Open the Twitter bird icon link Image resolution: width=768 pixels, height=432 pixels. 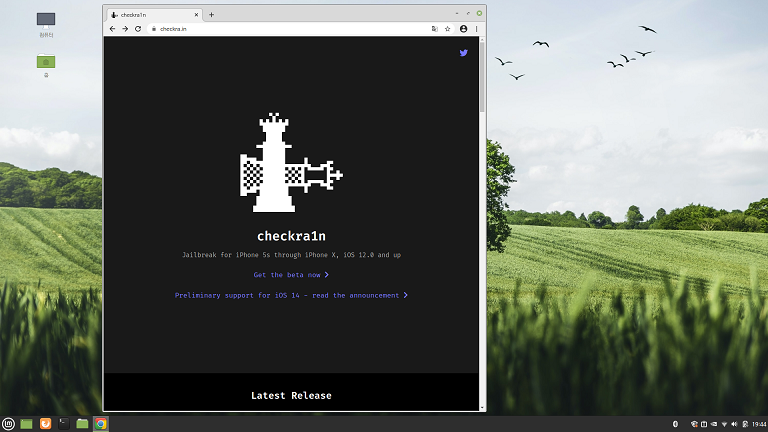pos(463,53)
